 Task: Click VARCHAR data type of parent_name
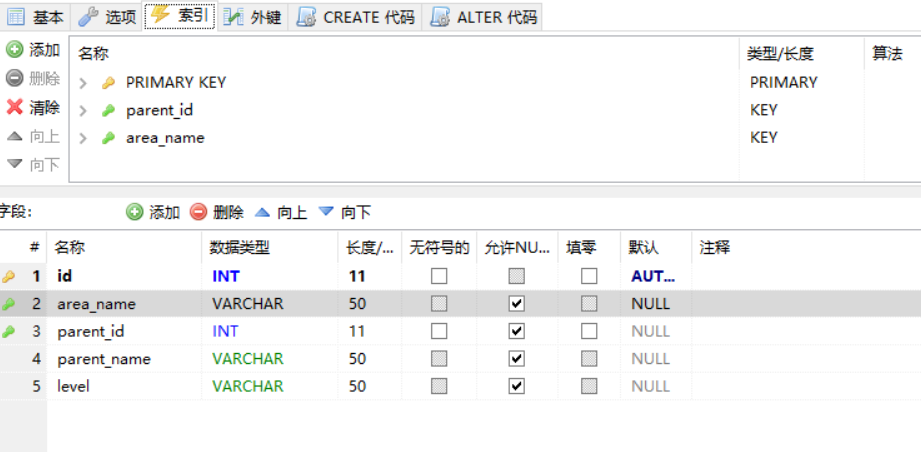tap(248, 359)
